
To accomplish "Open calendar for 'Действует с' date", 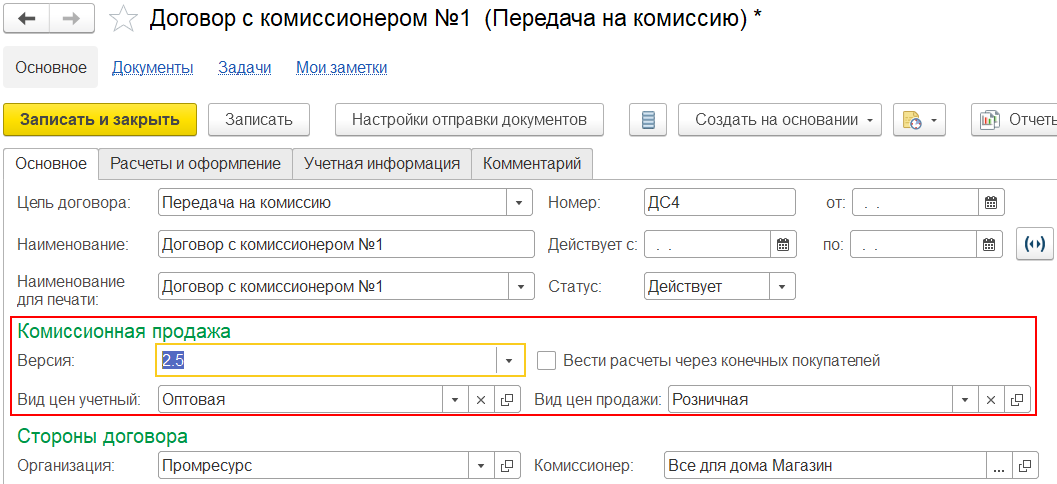I will (783, 244).
